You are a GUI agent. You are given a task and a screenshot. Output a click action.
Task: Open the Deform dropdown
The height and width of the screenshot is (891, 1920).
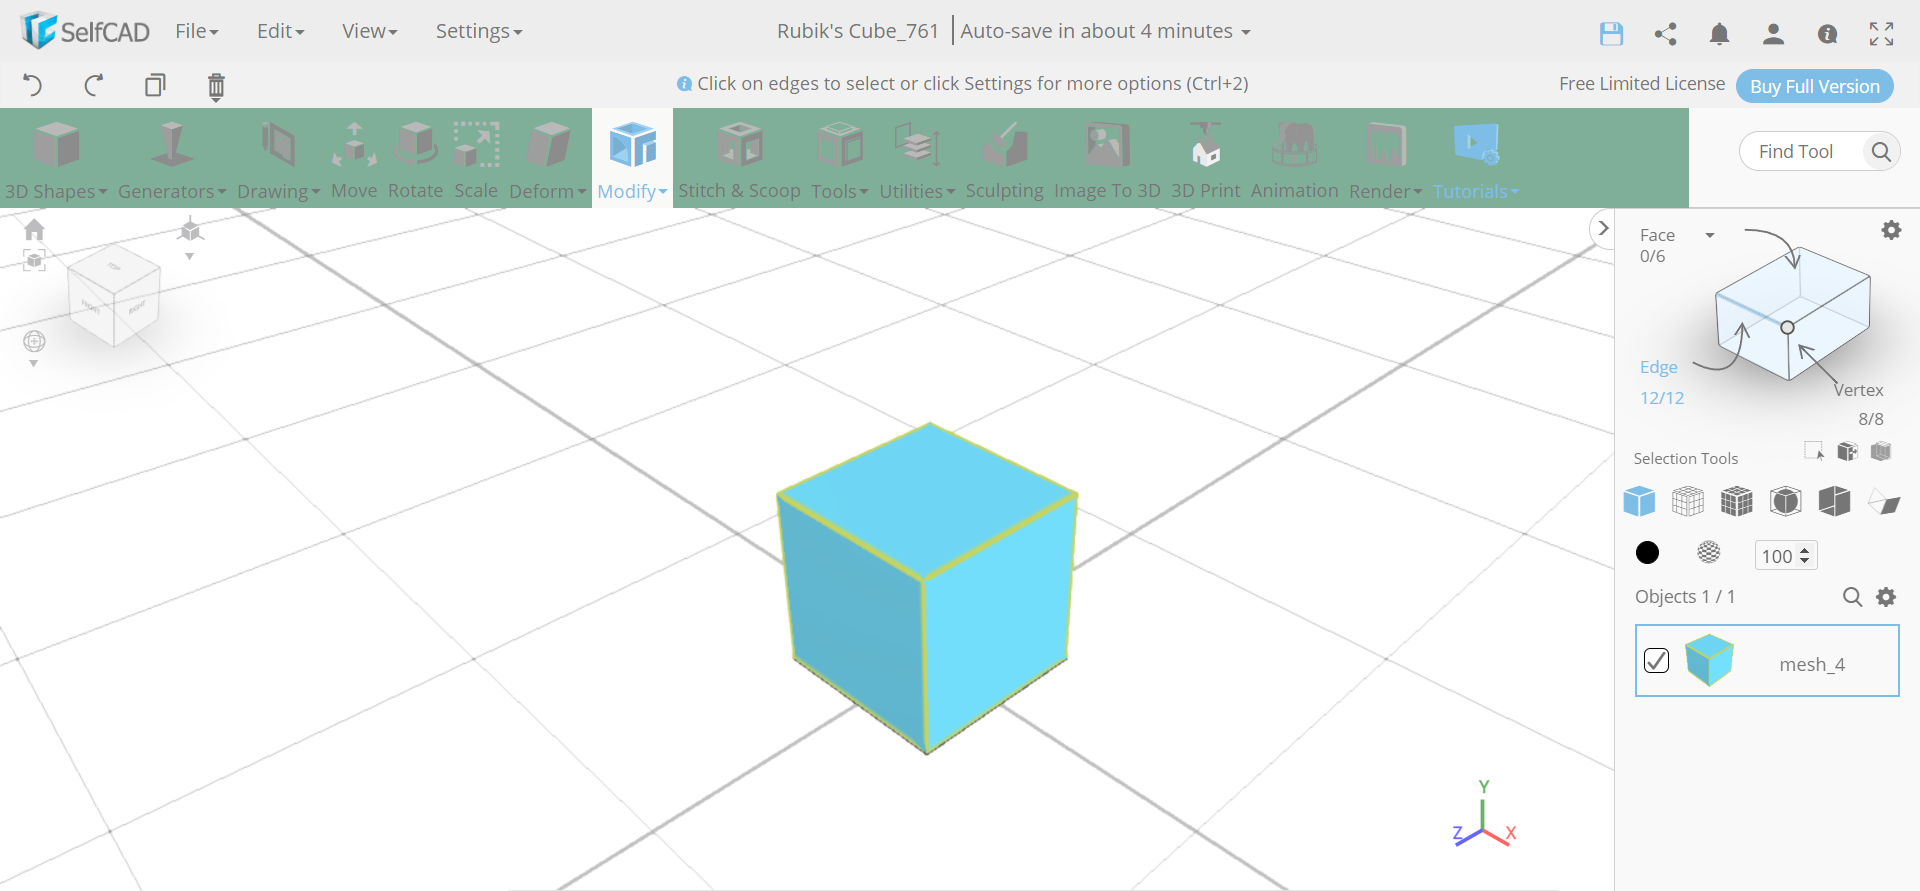click(548, 160)
